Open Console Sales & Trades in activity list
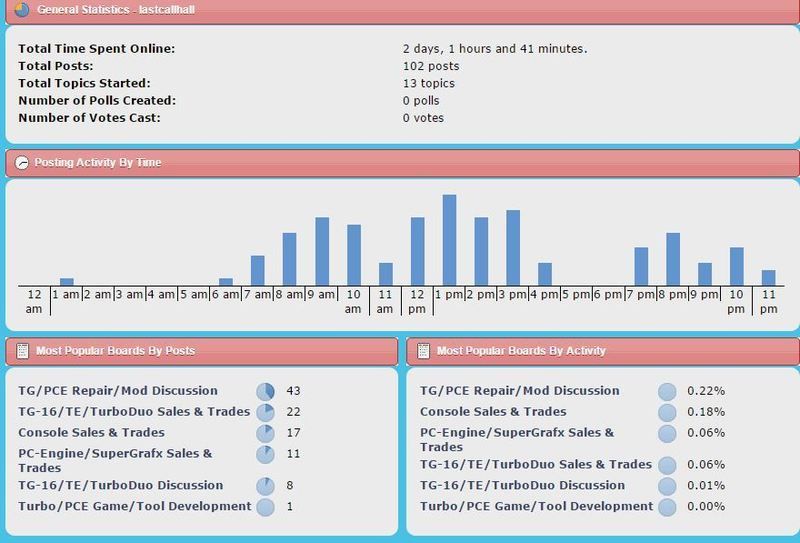 (x=493, y=412)
